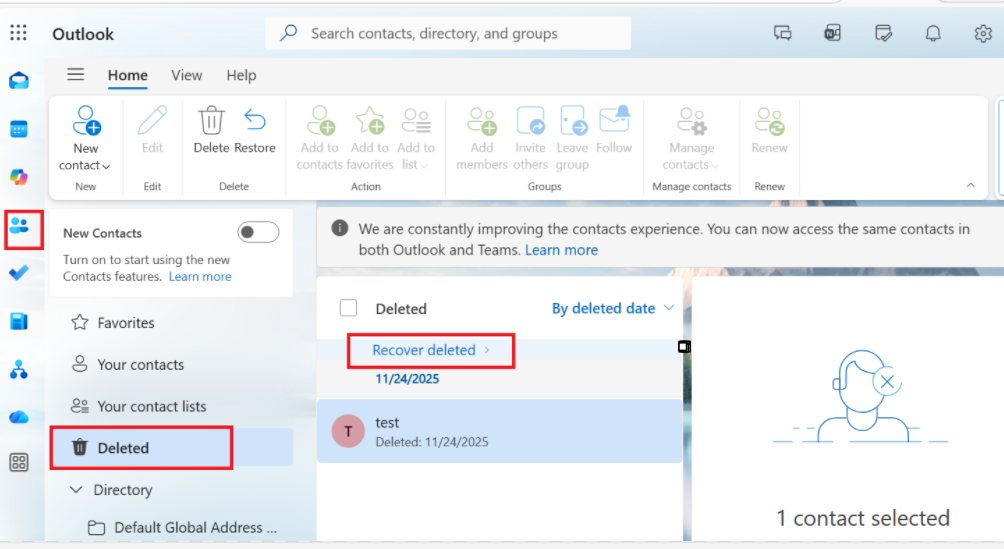Open the chat icon in header
The height and width of the screenshot is (549, 1004).
click(782, 33)
